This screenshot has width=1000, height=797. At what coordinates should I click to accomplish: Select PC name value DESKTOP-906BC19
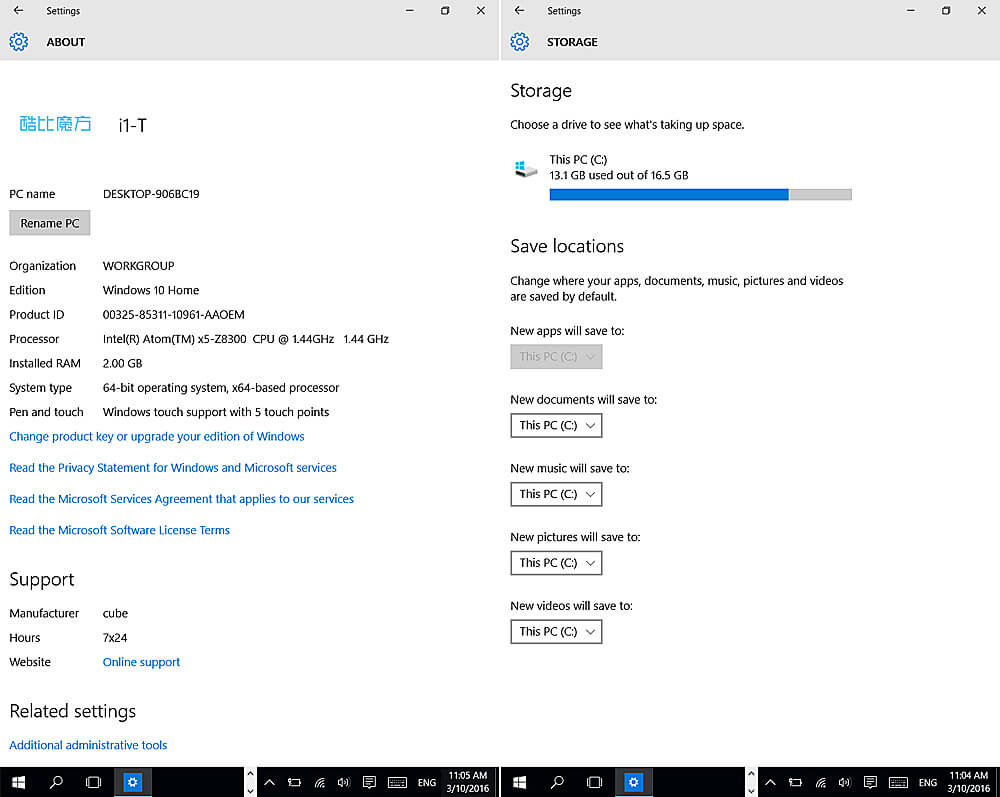pos(151,194)
